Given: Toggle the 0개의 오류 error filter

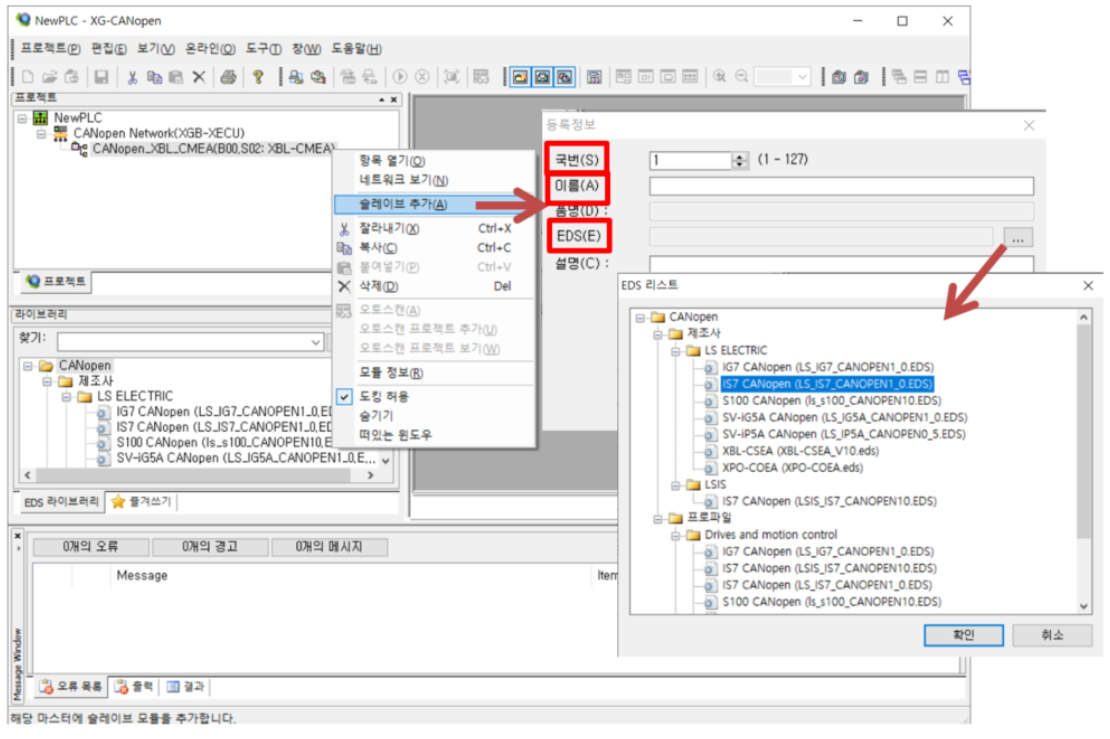Looking at the screenshot, I should [x=90, y=546].
